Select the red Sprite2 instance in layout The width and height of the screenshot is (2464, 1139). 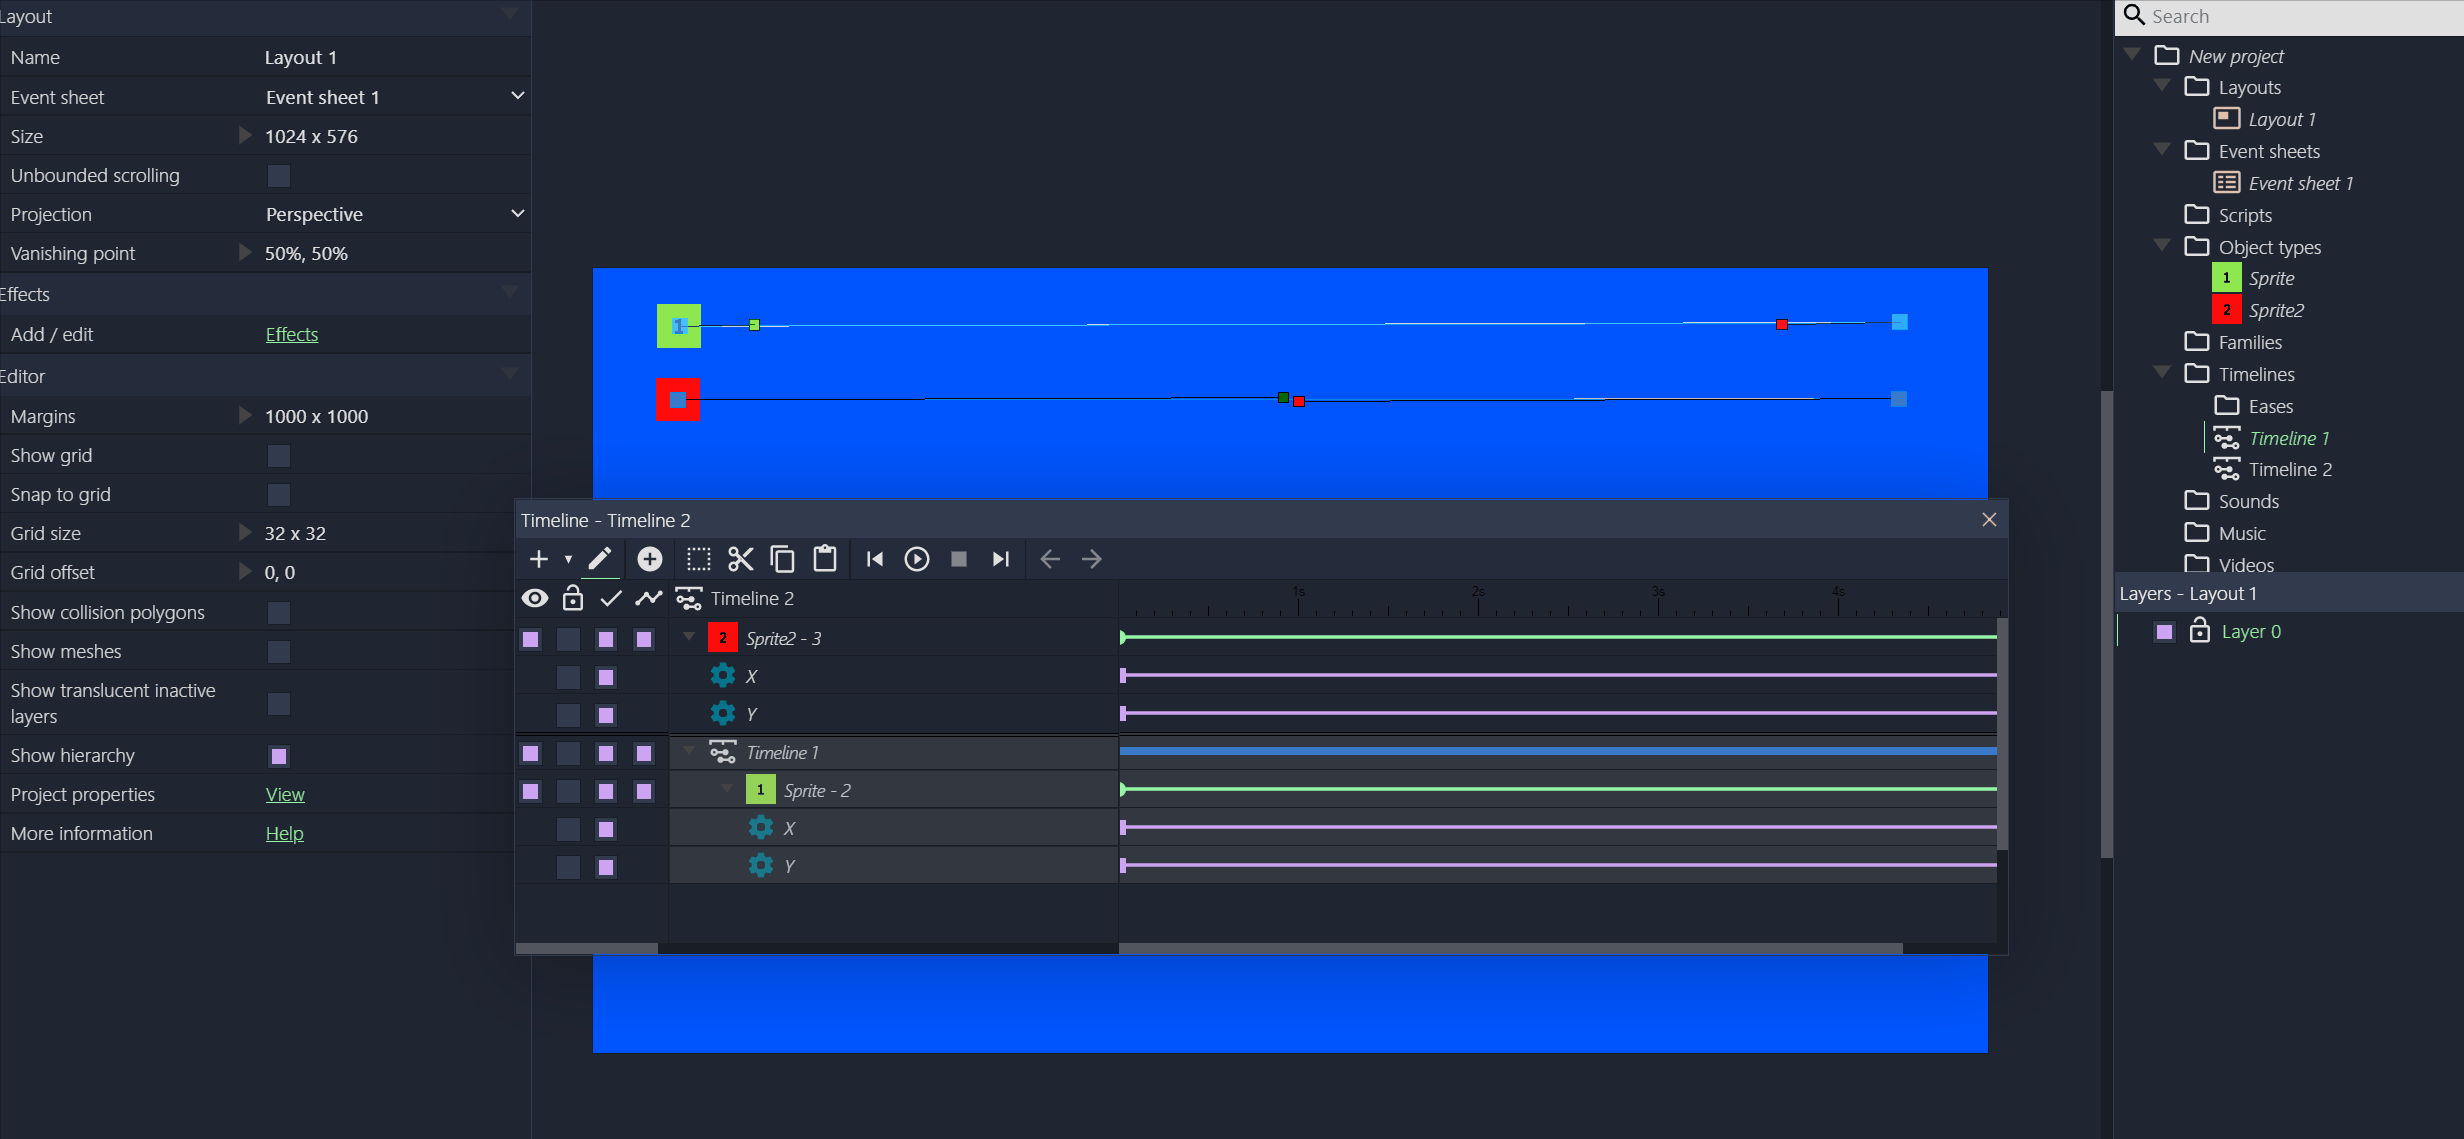677,400
